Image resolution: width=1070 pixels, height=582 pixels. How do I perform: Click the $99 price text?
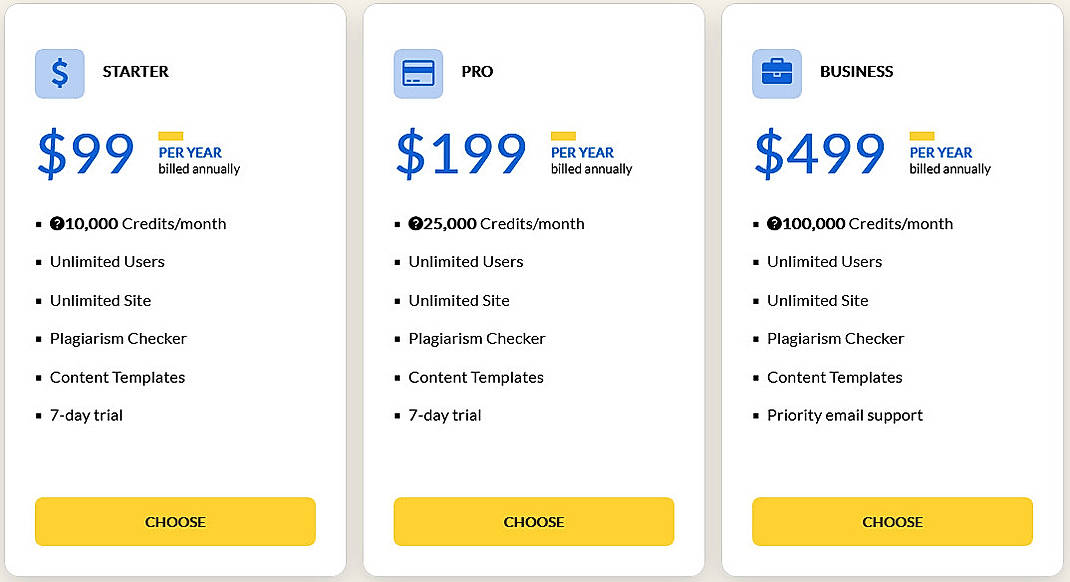tap(85, 152)
